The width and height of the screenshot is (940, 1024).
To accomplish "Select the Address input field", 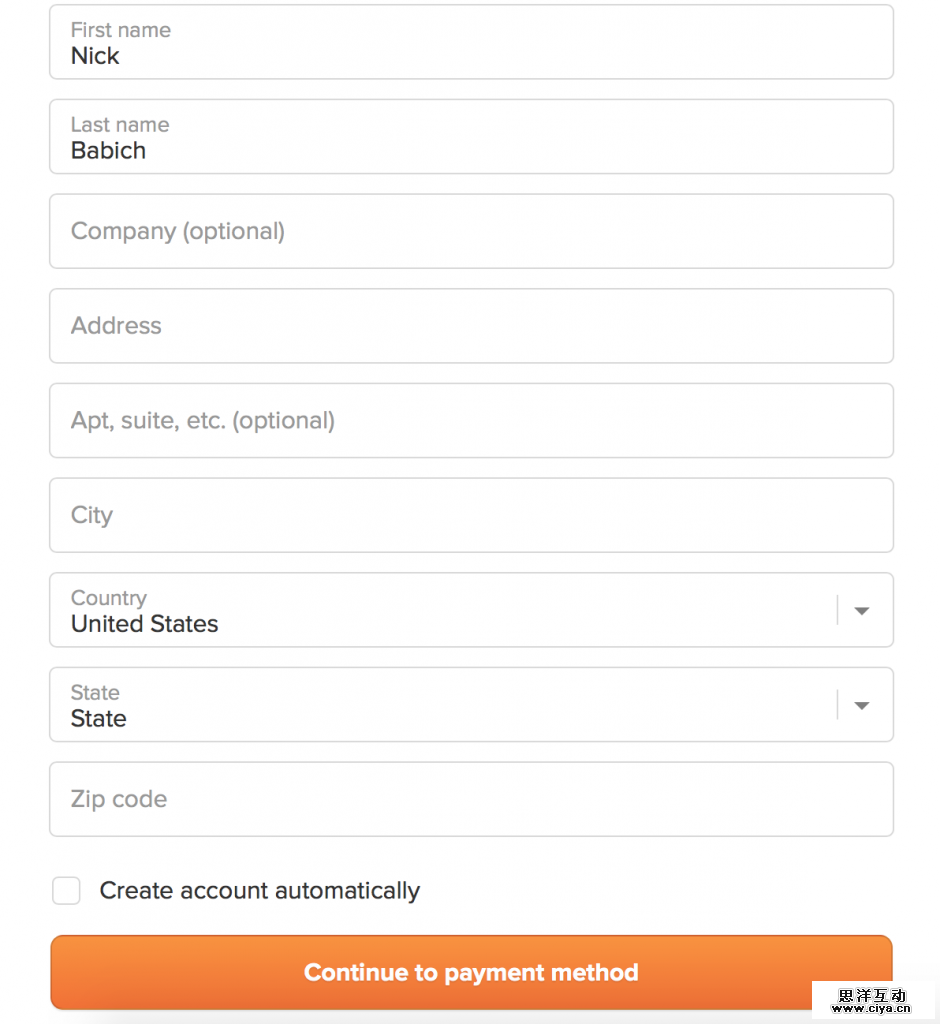I will click(x=471, y=326).
